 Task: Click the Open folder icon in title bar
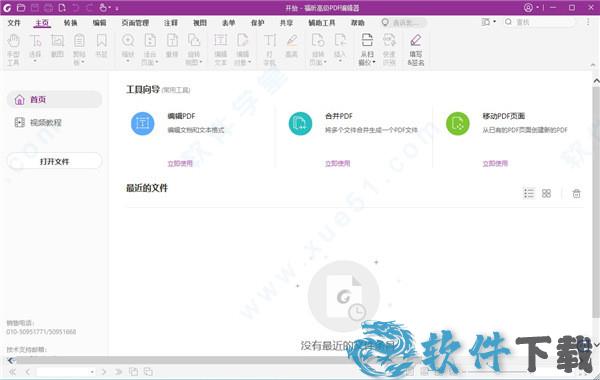coord(21,7)
